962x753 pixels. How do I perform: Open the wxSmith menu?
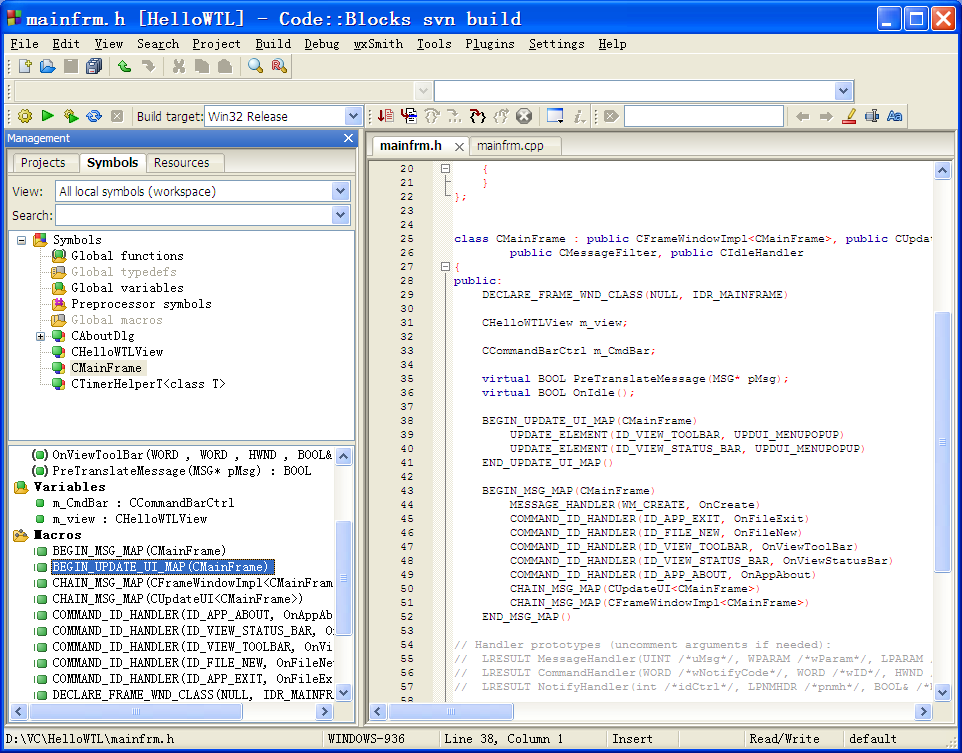(x=379, y=44)
